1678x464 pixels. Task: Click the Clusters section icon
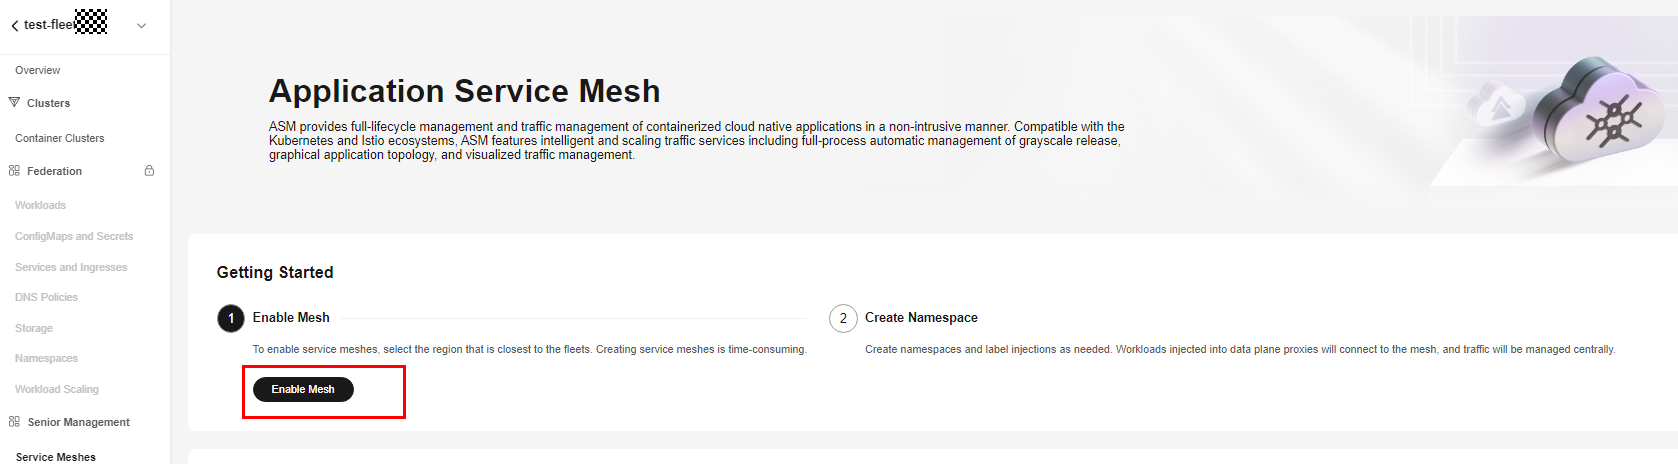coord(14,103)
